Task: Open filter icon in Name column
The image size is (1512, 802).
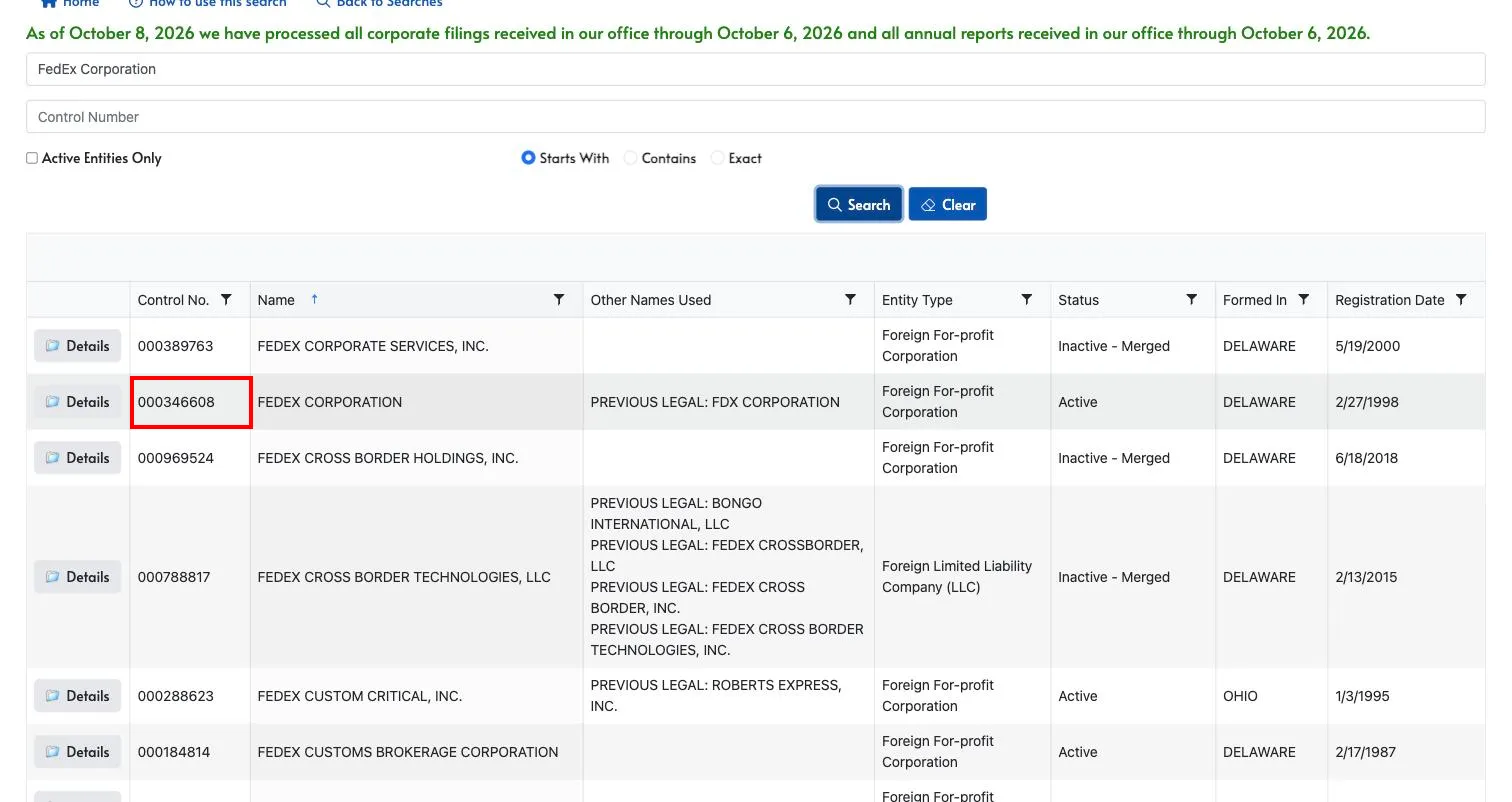Action: [559, 300]
